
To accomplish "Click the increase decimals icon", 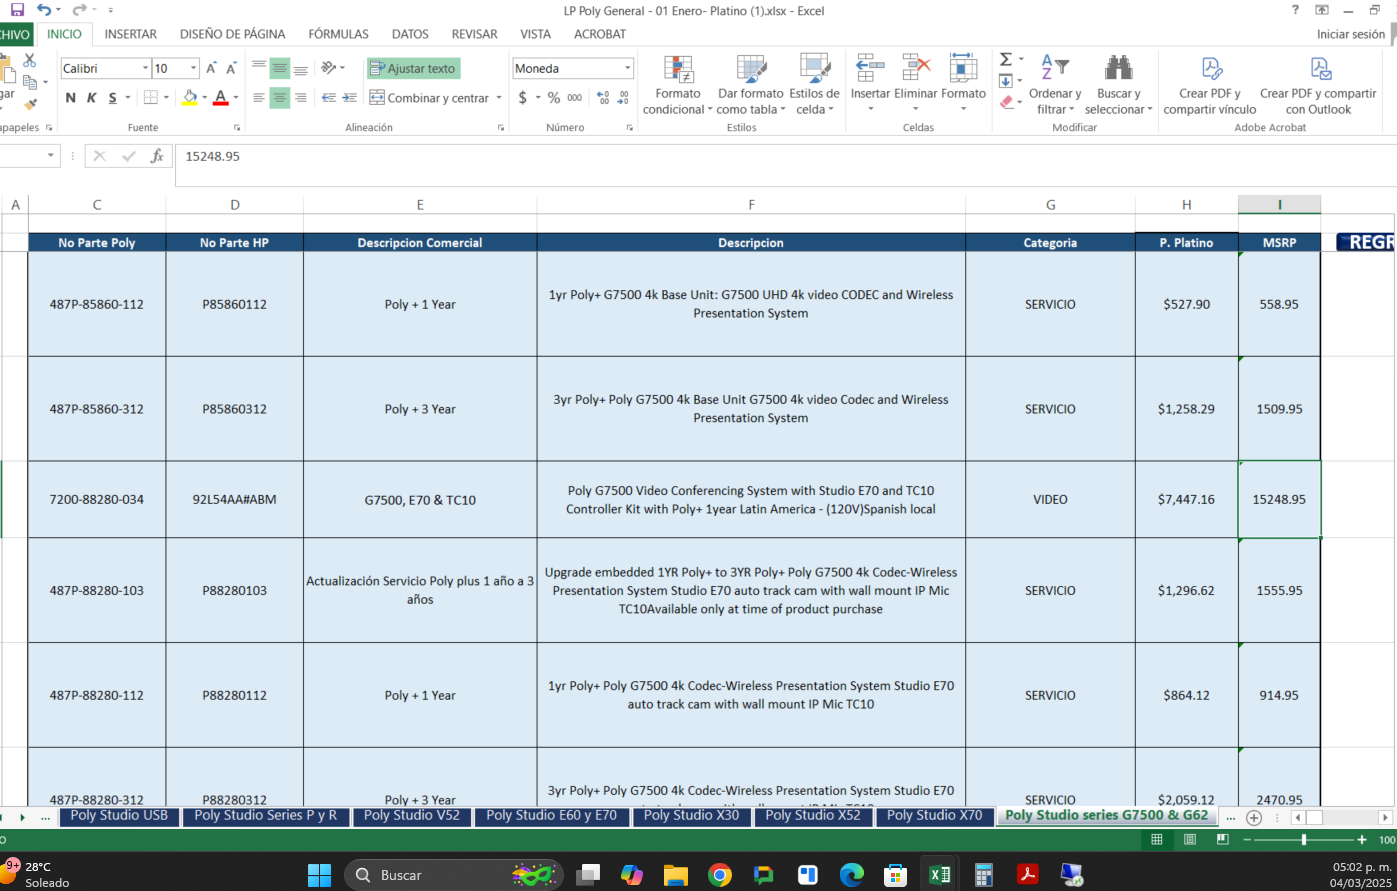I will coord(603,98).
